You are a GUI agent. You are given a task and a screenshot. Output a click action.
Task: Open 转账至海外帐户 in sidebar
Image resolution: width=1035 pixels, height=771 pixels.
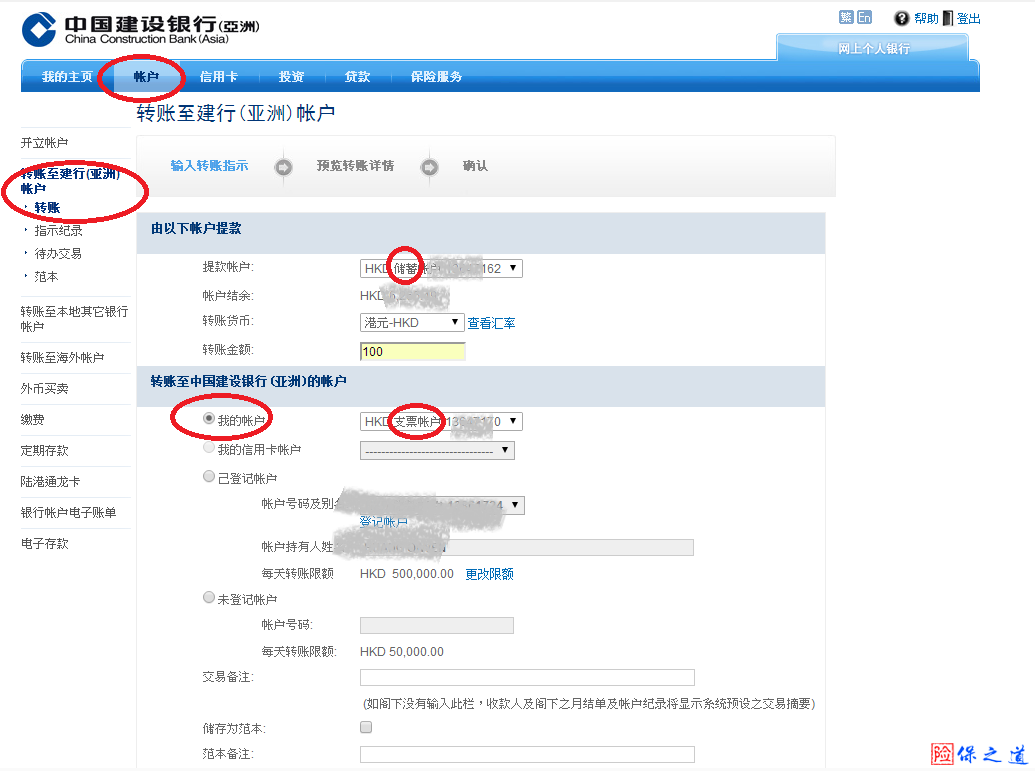tap(62, 358)
